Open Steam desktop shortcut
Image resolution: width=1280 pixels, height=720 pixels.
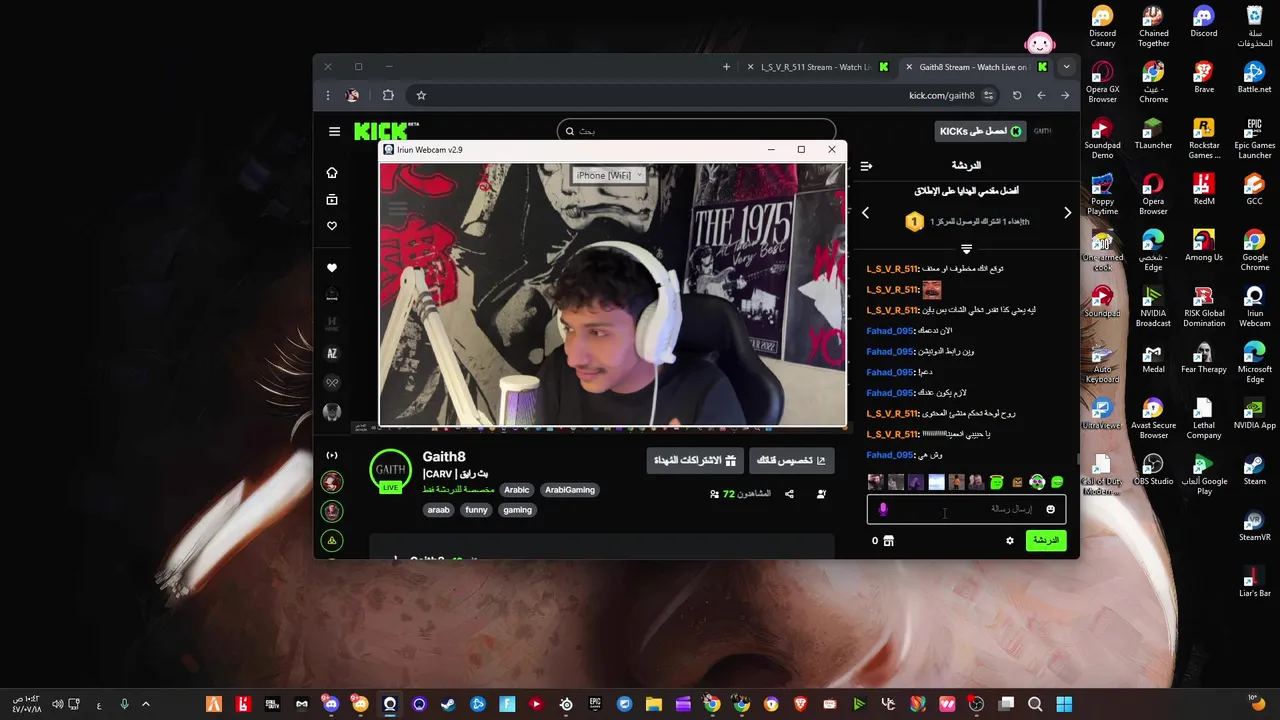(x=1254, y=470)
